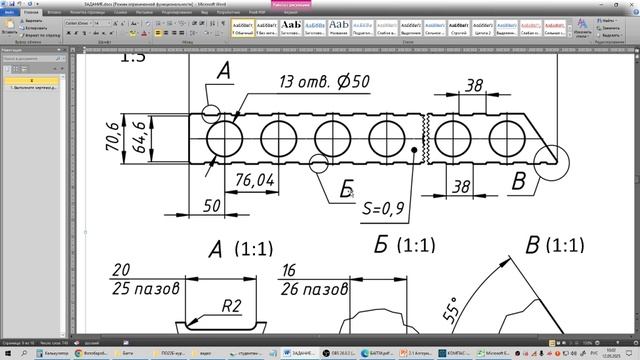Increase font size with grow-font icon

115,23
